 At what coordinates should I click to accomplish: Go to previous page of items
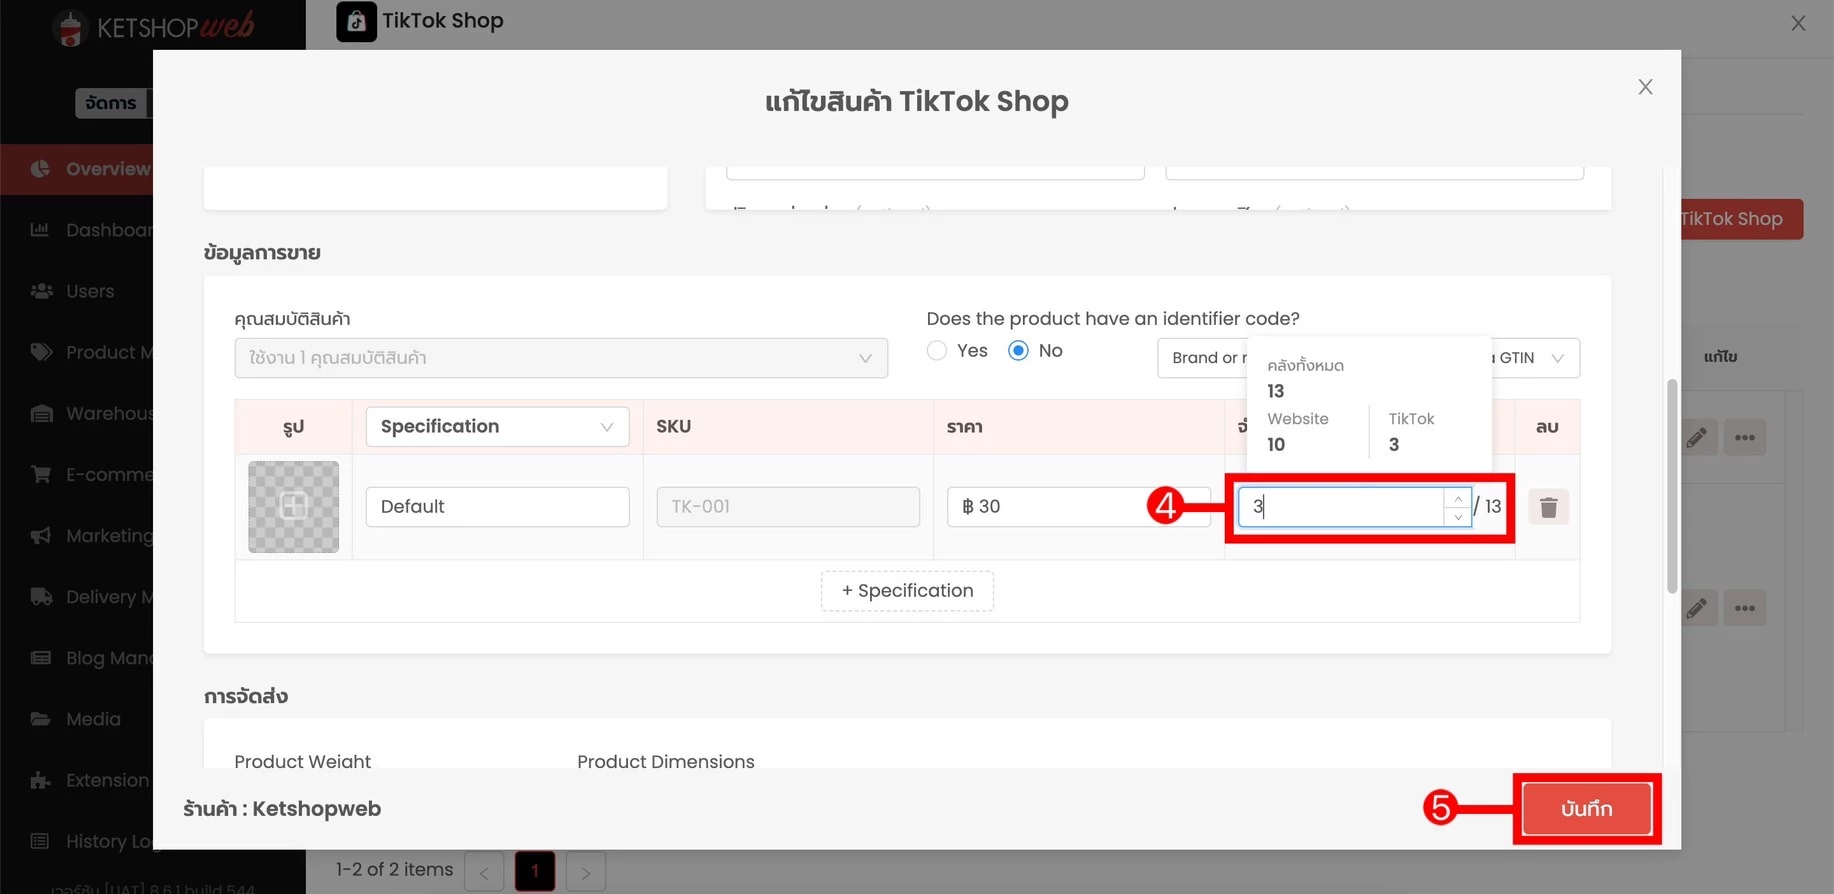click(x=484, y=872)
